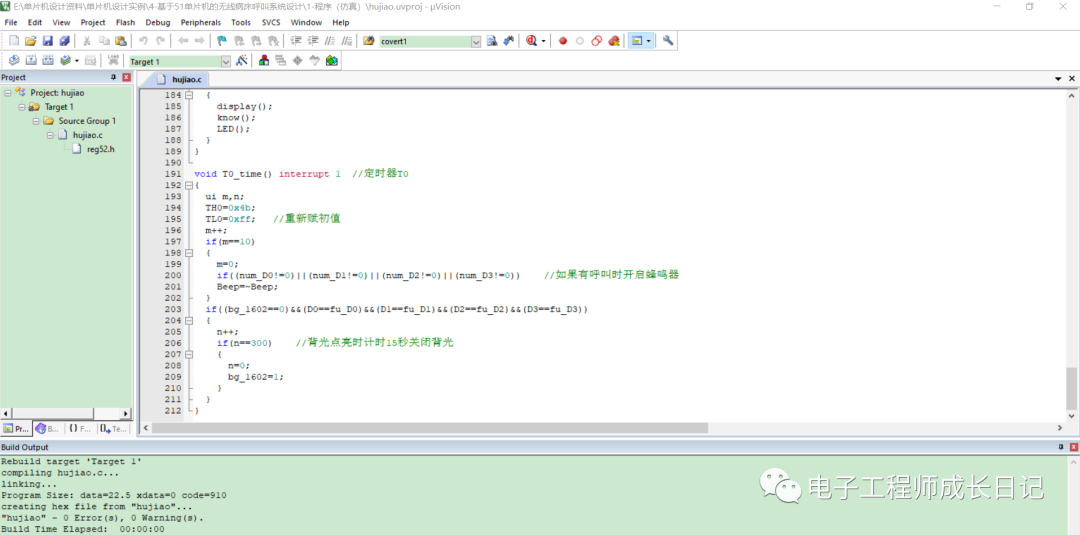Download to flash using LOAD icon
This screenshot has width=1080, height=535.
coord(113,61)
